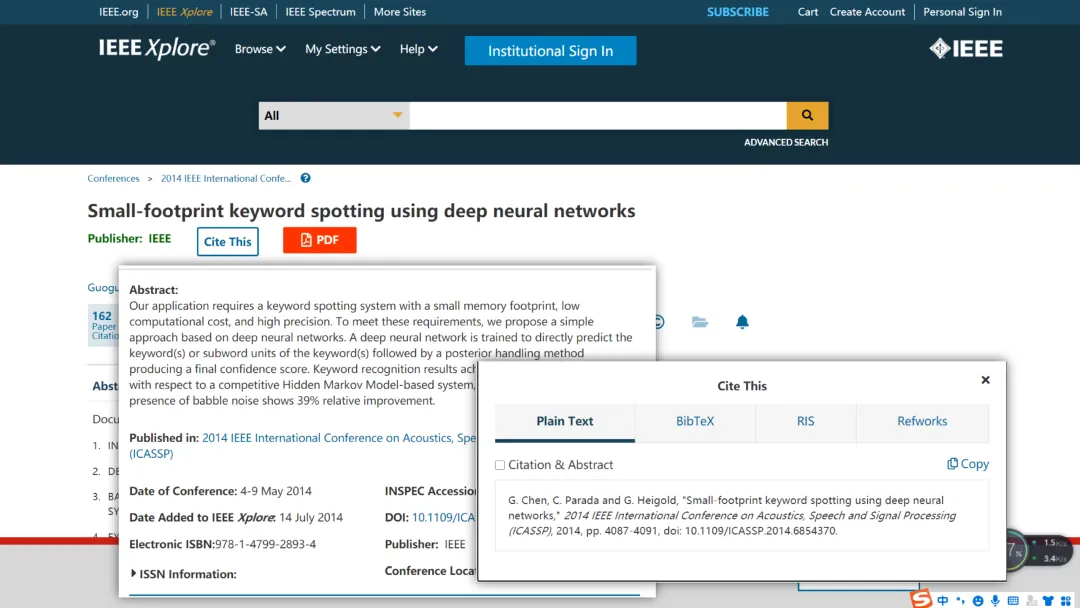Open the emoji smiley icon in IME bar

[978, 600]
